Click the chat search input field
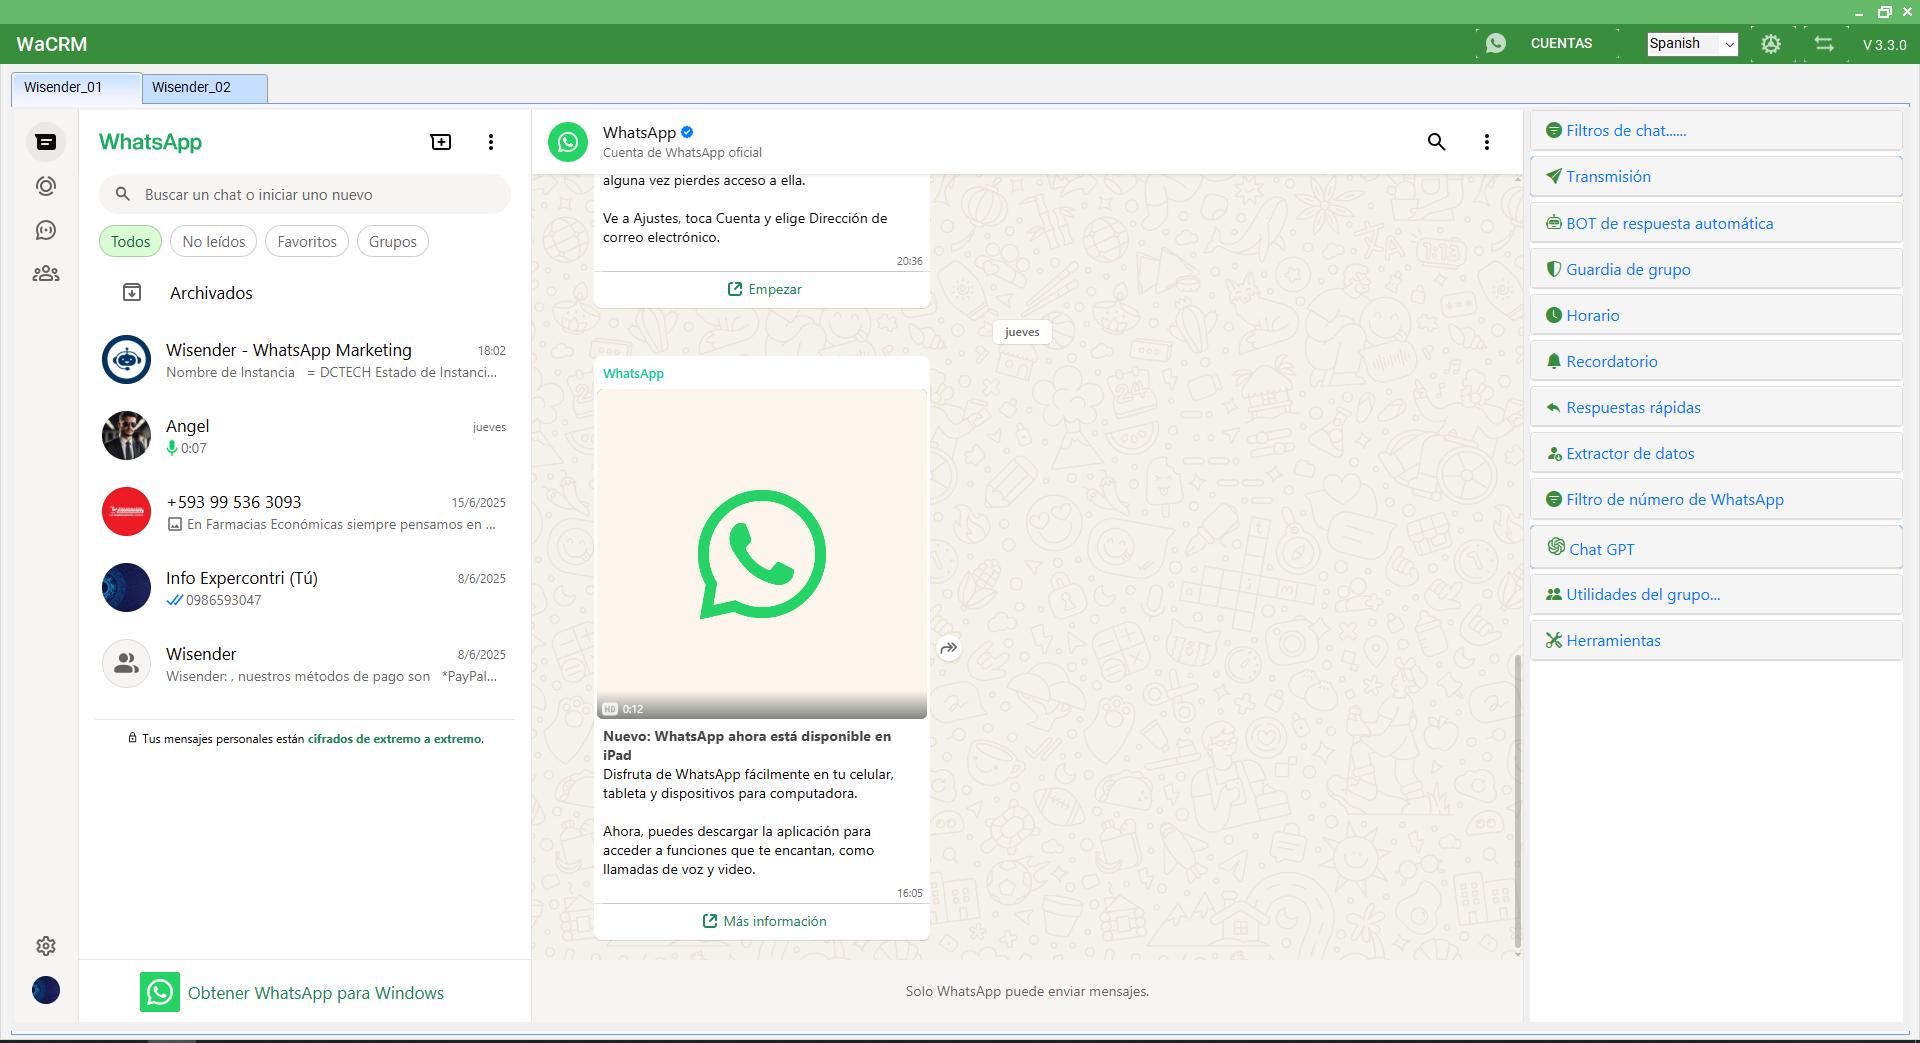Screen dimensions: 1920x1043 click(305, 194)
